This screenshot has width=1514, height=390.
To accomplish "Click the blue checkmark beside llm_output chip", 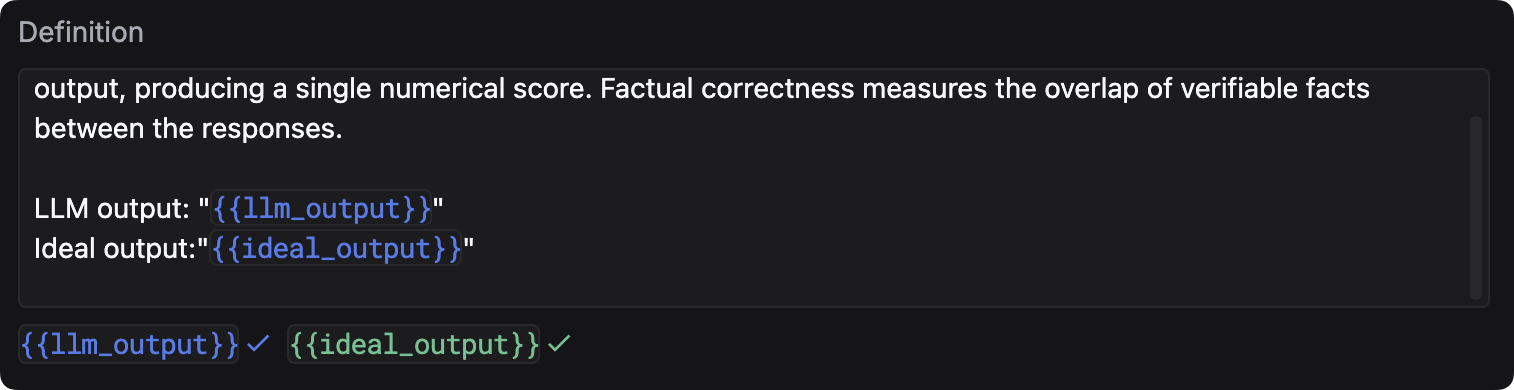I will point(259,344).
